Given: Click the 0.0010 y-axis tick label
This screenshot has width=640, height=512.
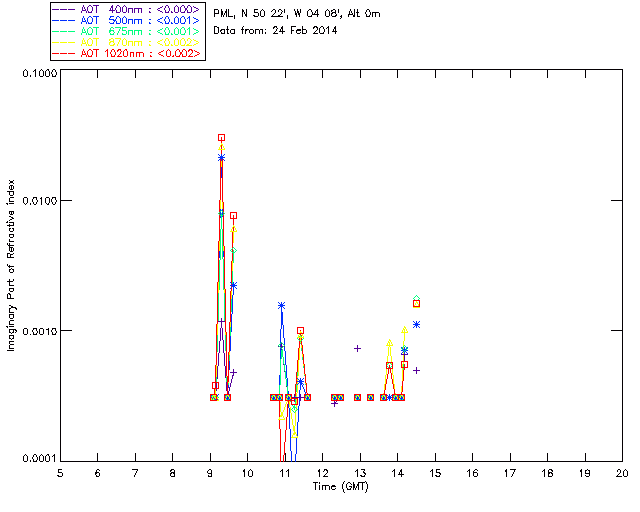Looking at the screenshot, I should click(39, 331).
